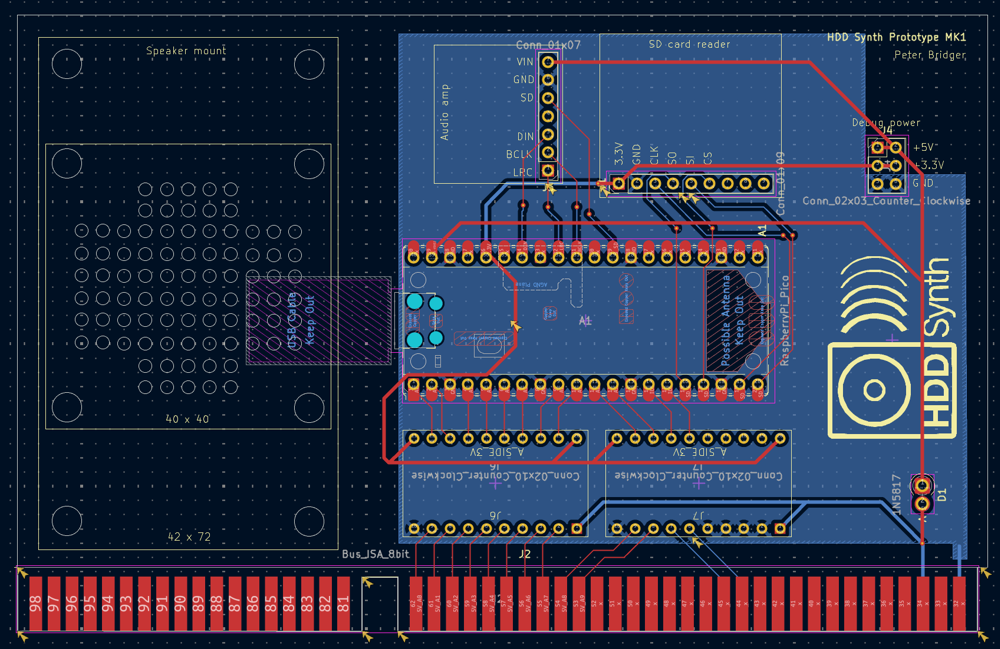Select the HDD Synth logo graphic
This screenshot has width=1000, height=649.
click(889, 348)
